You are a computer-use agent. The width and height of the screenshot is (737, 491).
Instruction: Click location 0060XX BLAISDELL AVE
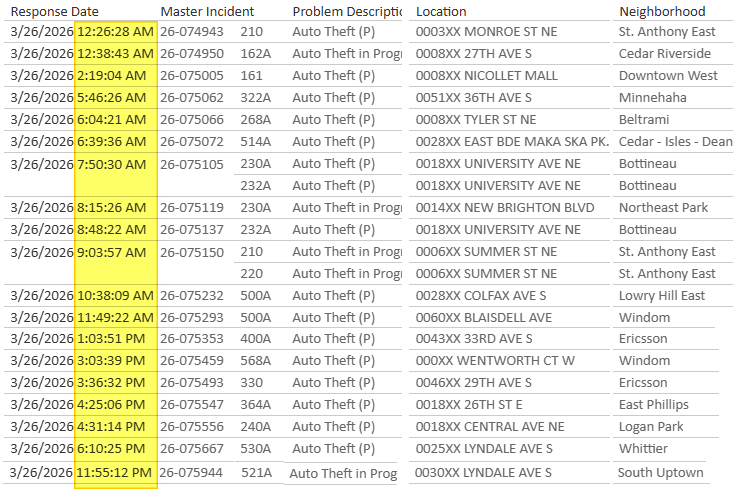click(484, 318)
